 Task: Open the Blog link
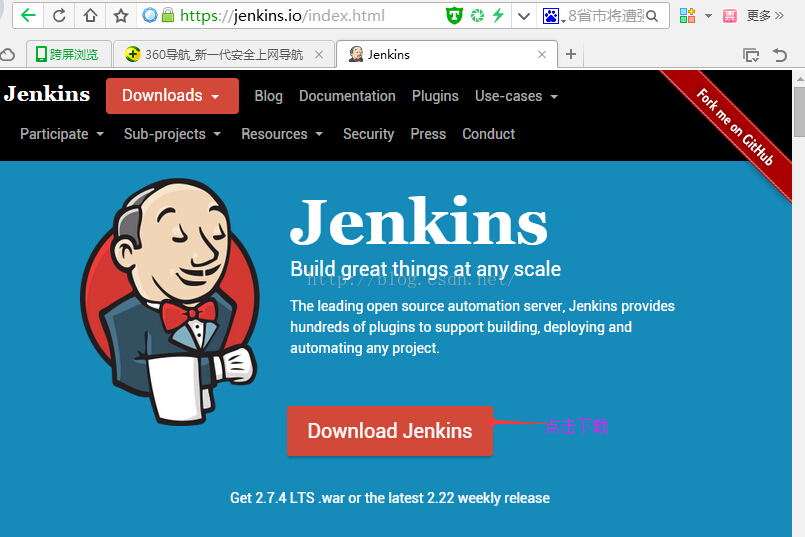click(x=269, y=96)
